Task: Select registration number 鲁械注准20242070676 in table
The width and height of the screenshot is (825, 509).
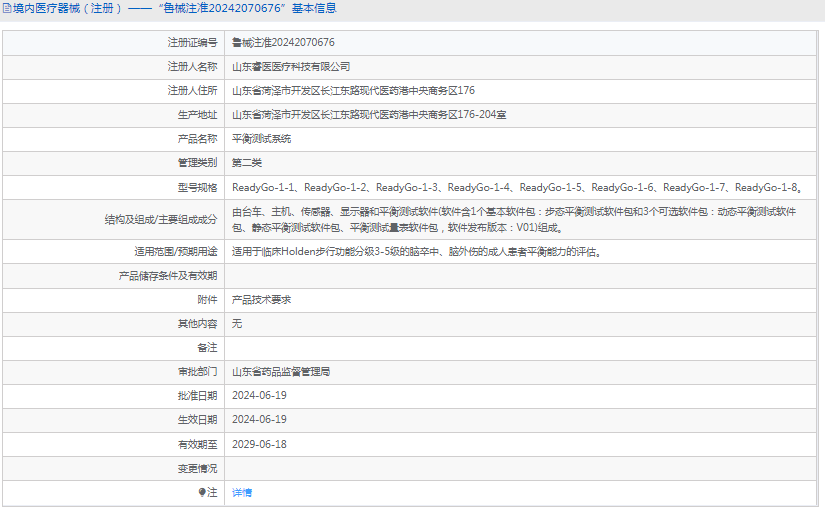Action: pos(283,43)
